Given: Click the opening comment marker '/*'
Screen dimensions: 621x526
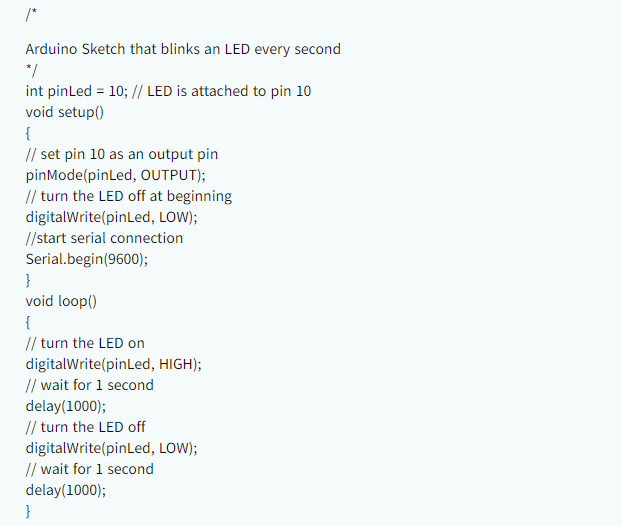Looking at the screenshot, I should pos(30,16).
